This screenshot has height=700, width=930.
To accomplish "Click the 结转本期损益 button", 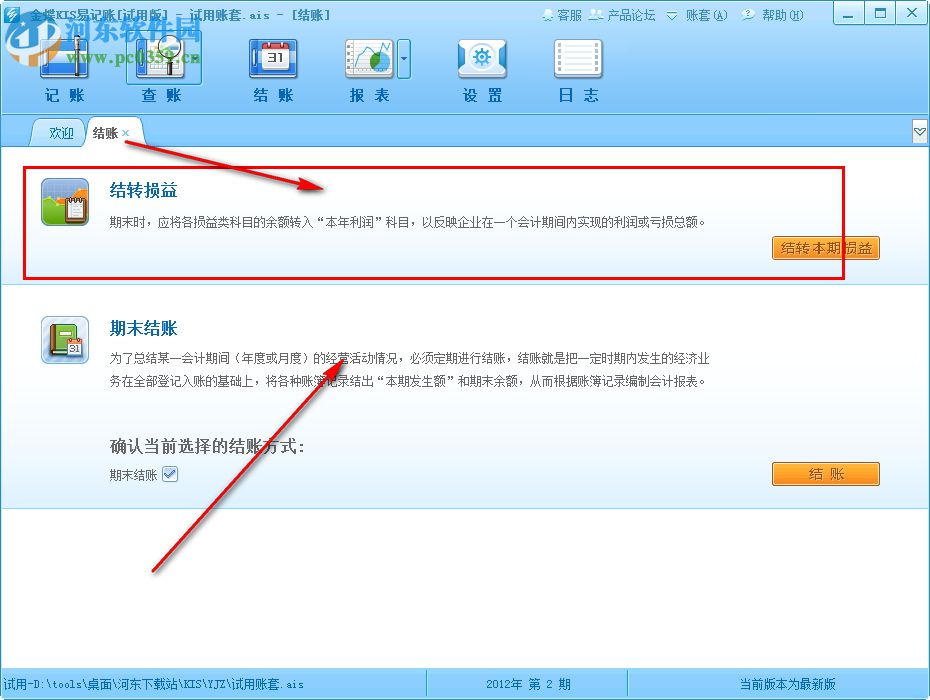I will pos(825,248).
